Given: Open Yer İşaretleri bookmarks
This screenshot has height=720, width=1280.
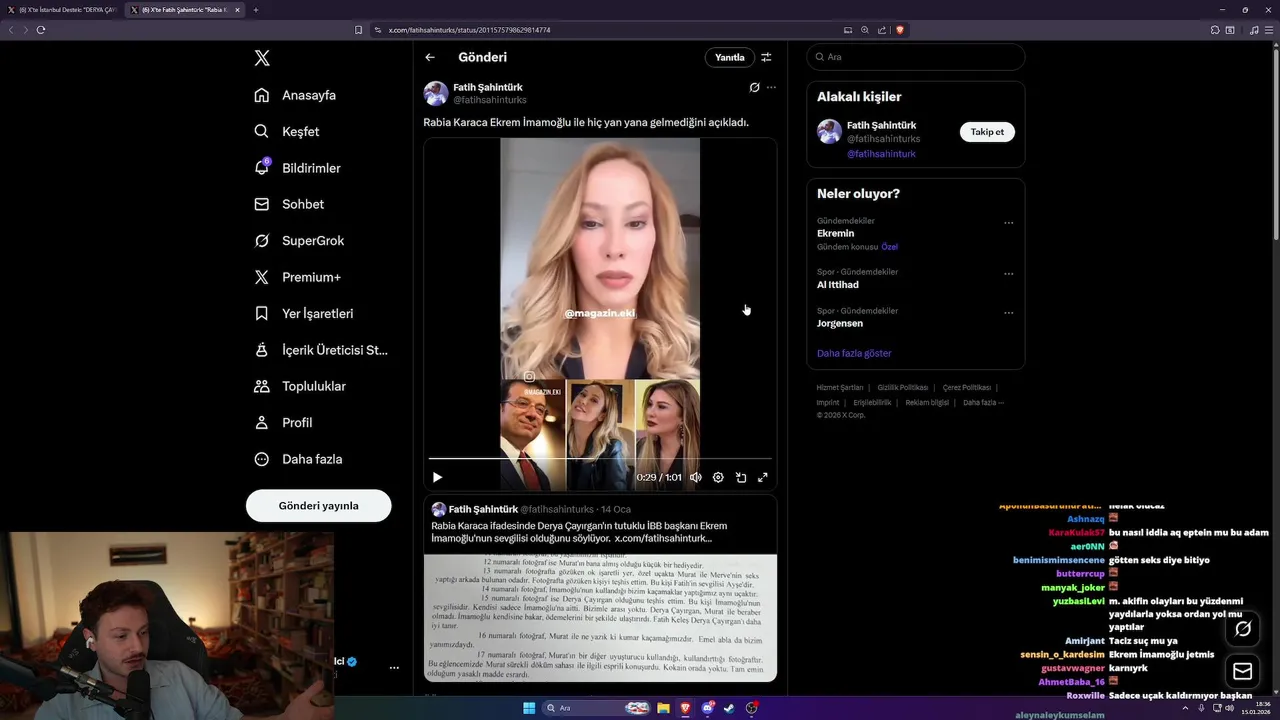Looking at the screenshot, I should pos(304,313).
